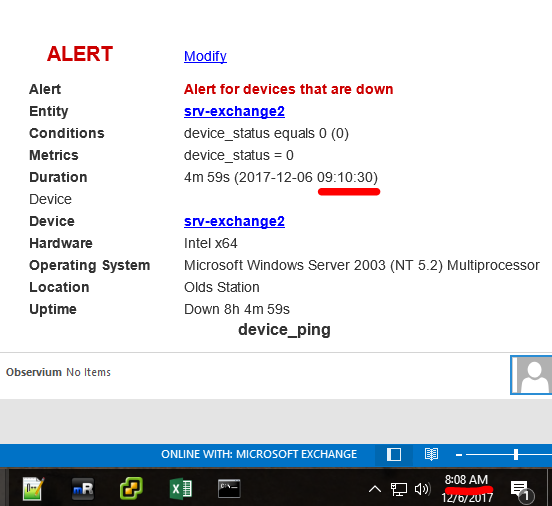Click the taskbar clock showing 8:08 AM
This screenshot has width=552, height=506.
pos(467,489)
